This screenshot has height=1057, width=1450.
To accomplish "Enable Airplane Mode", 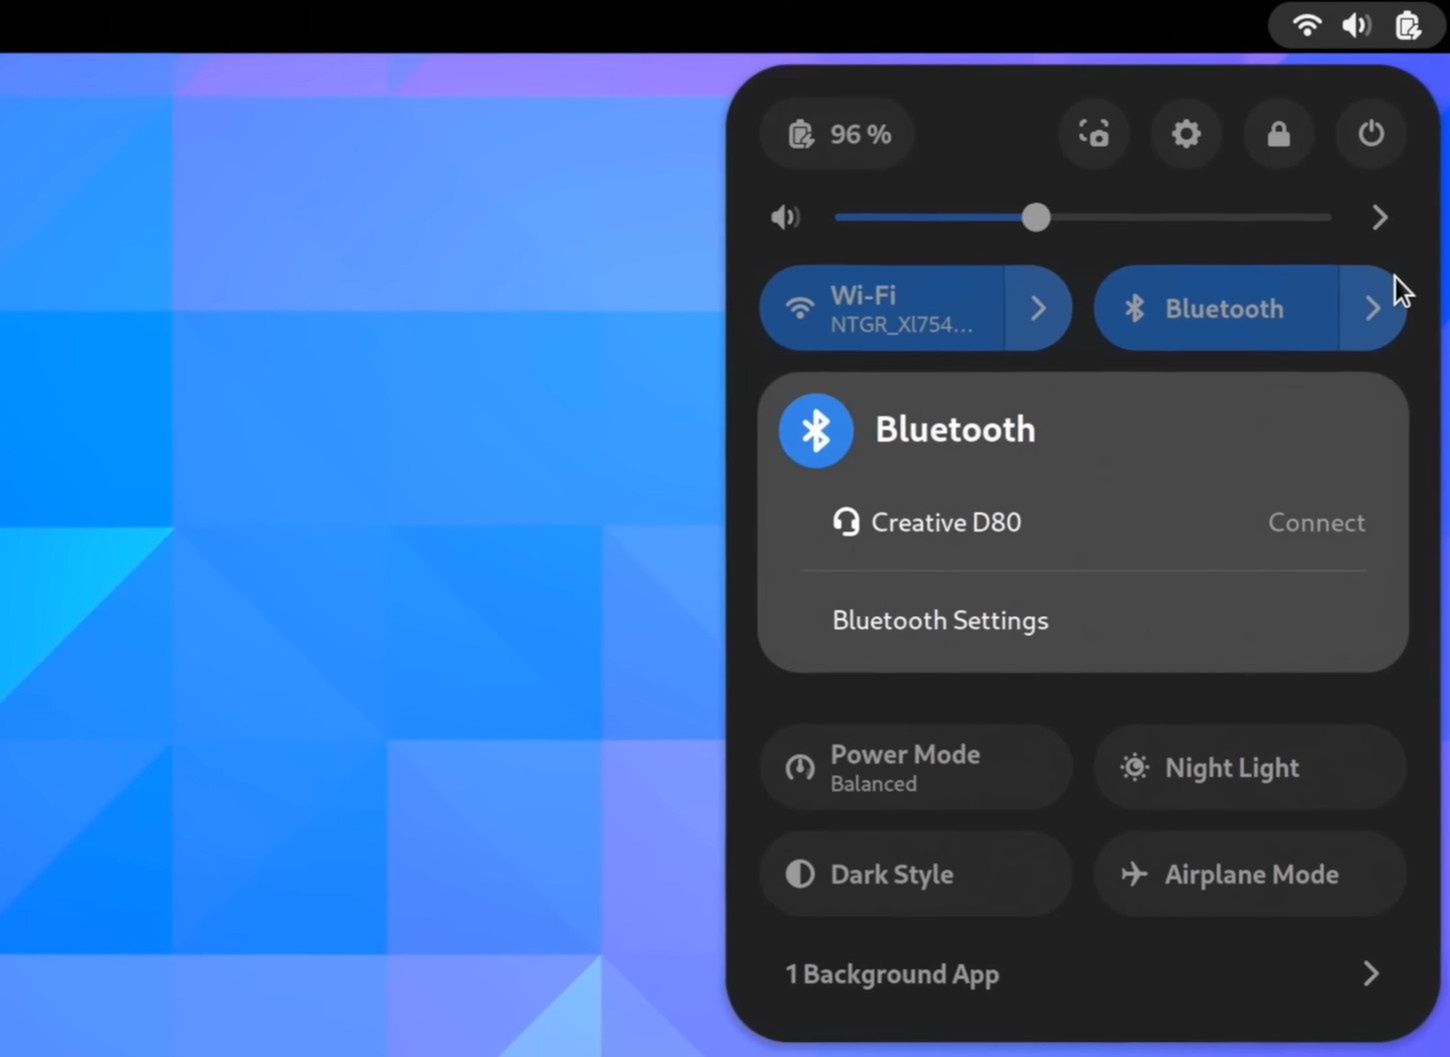I will point(1249,873).
